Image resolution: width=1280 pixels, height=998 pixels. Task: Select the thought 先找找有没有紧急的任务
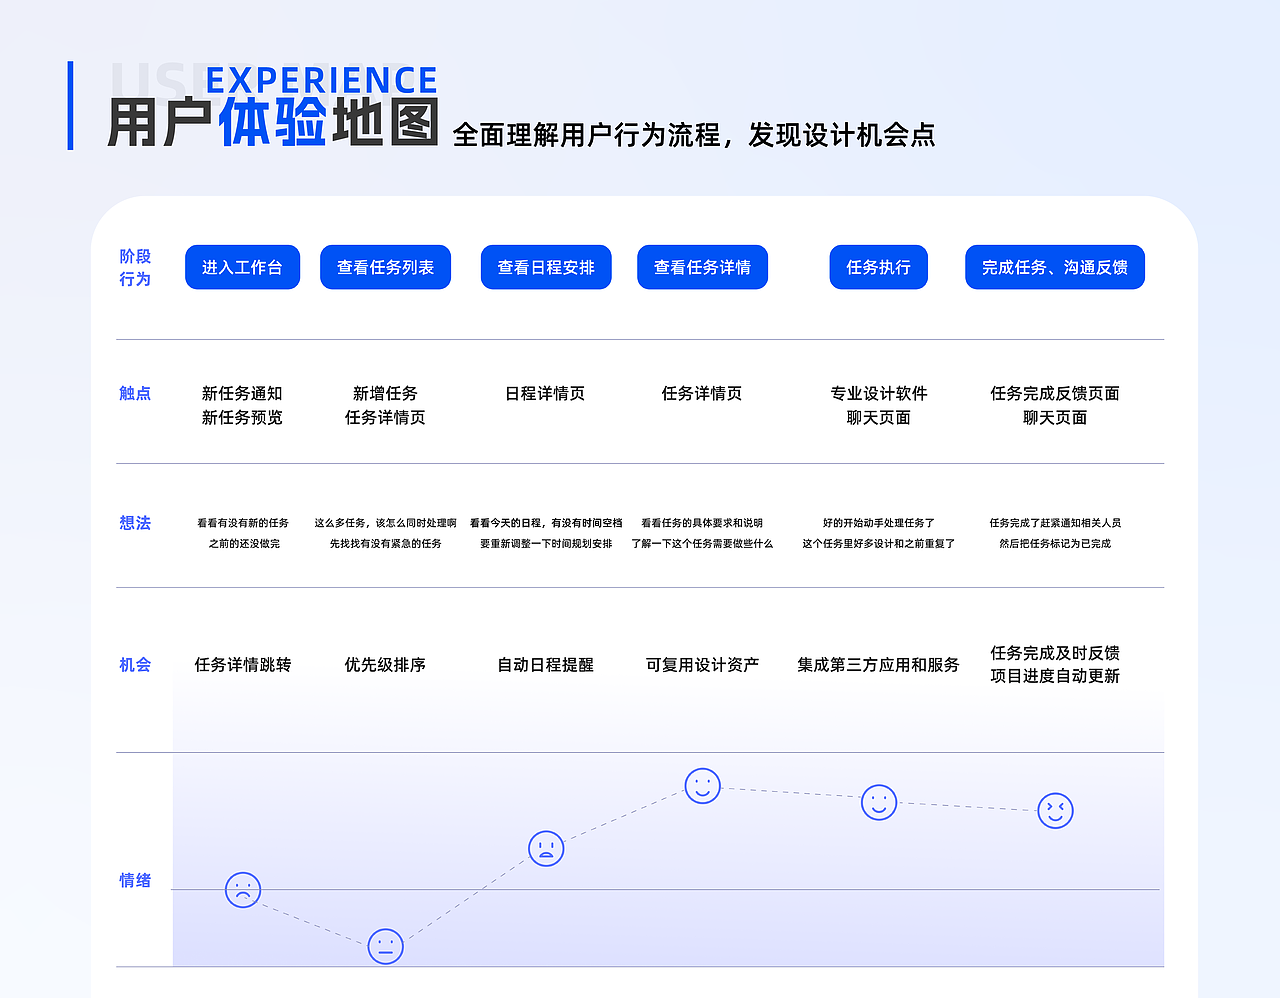(385, 544)
